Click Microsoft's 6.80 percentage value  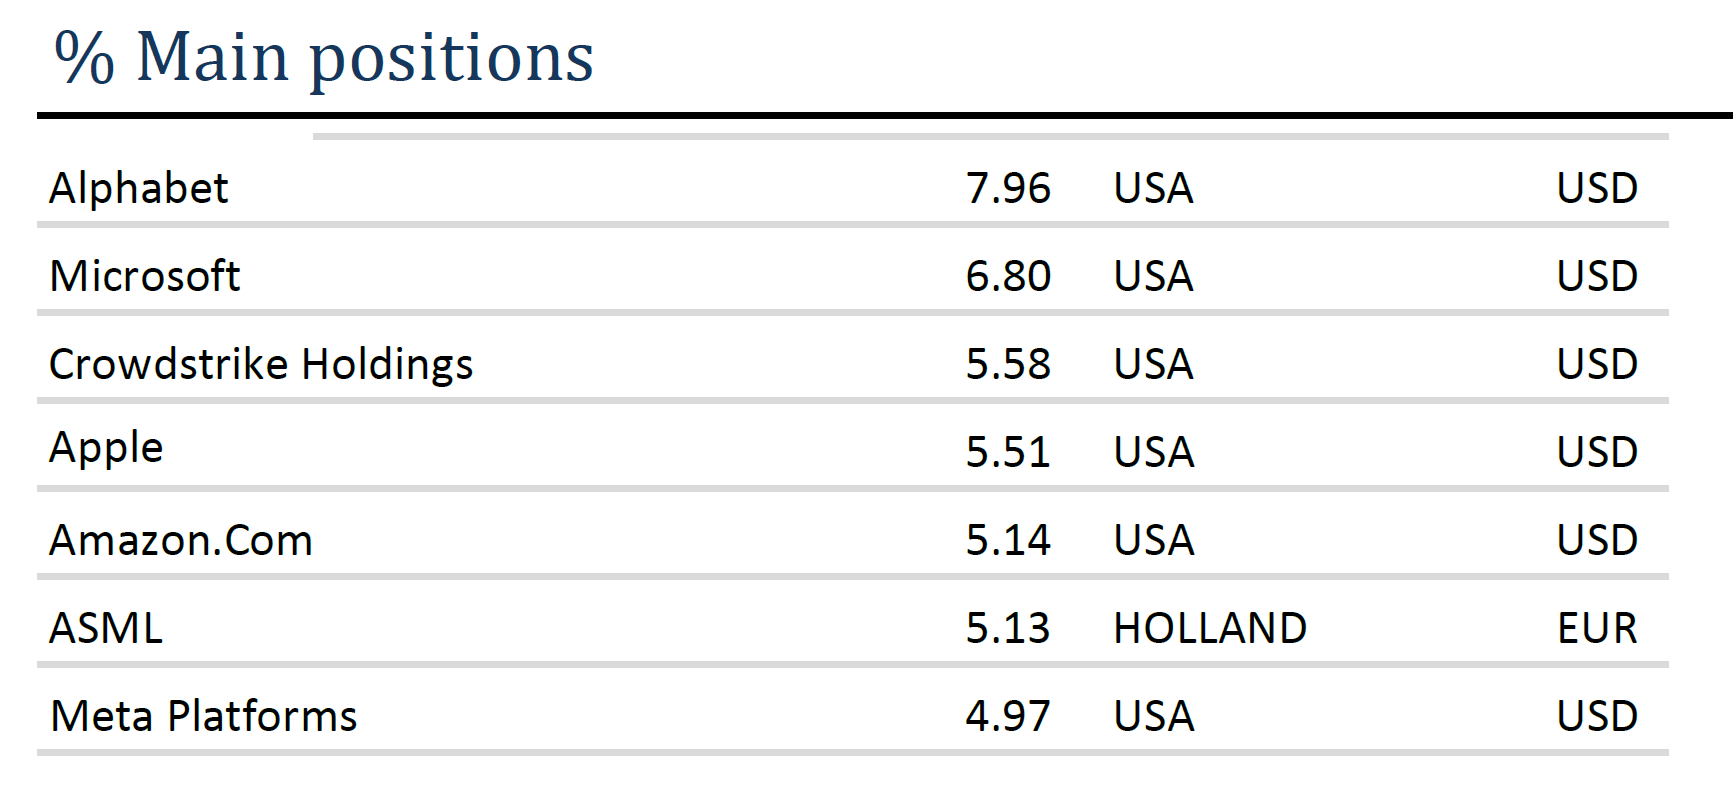click(1008, 276)
